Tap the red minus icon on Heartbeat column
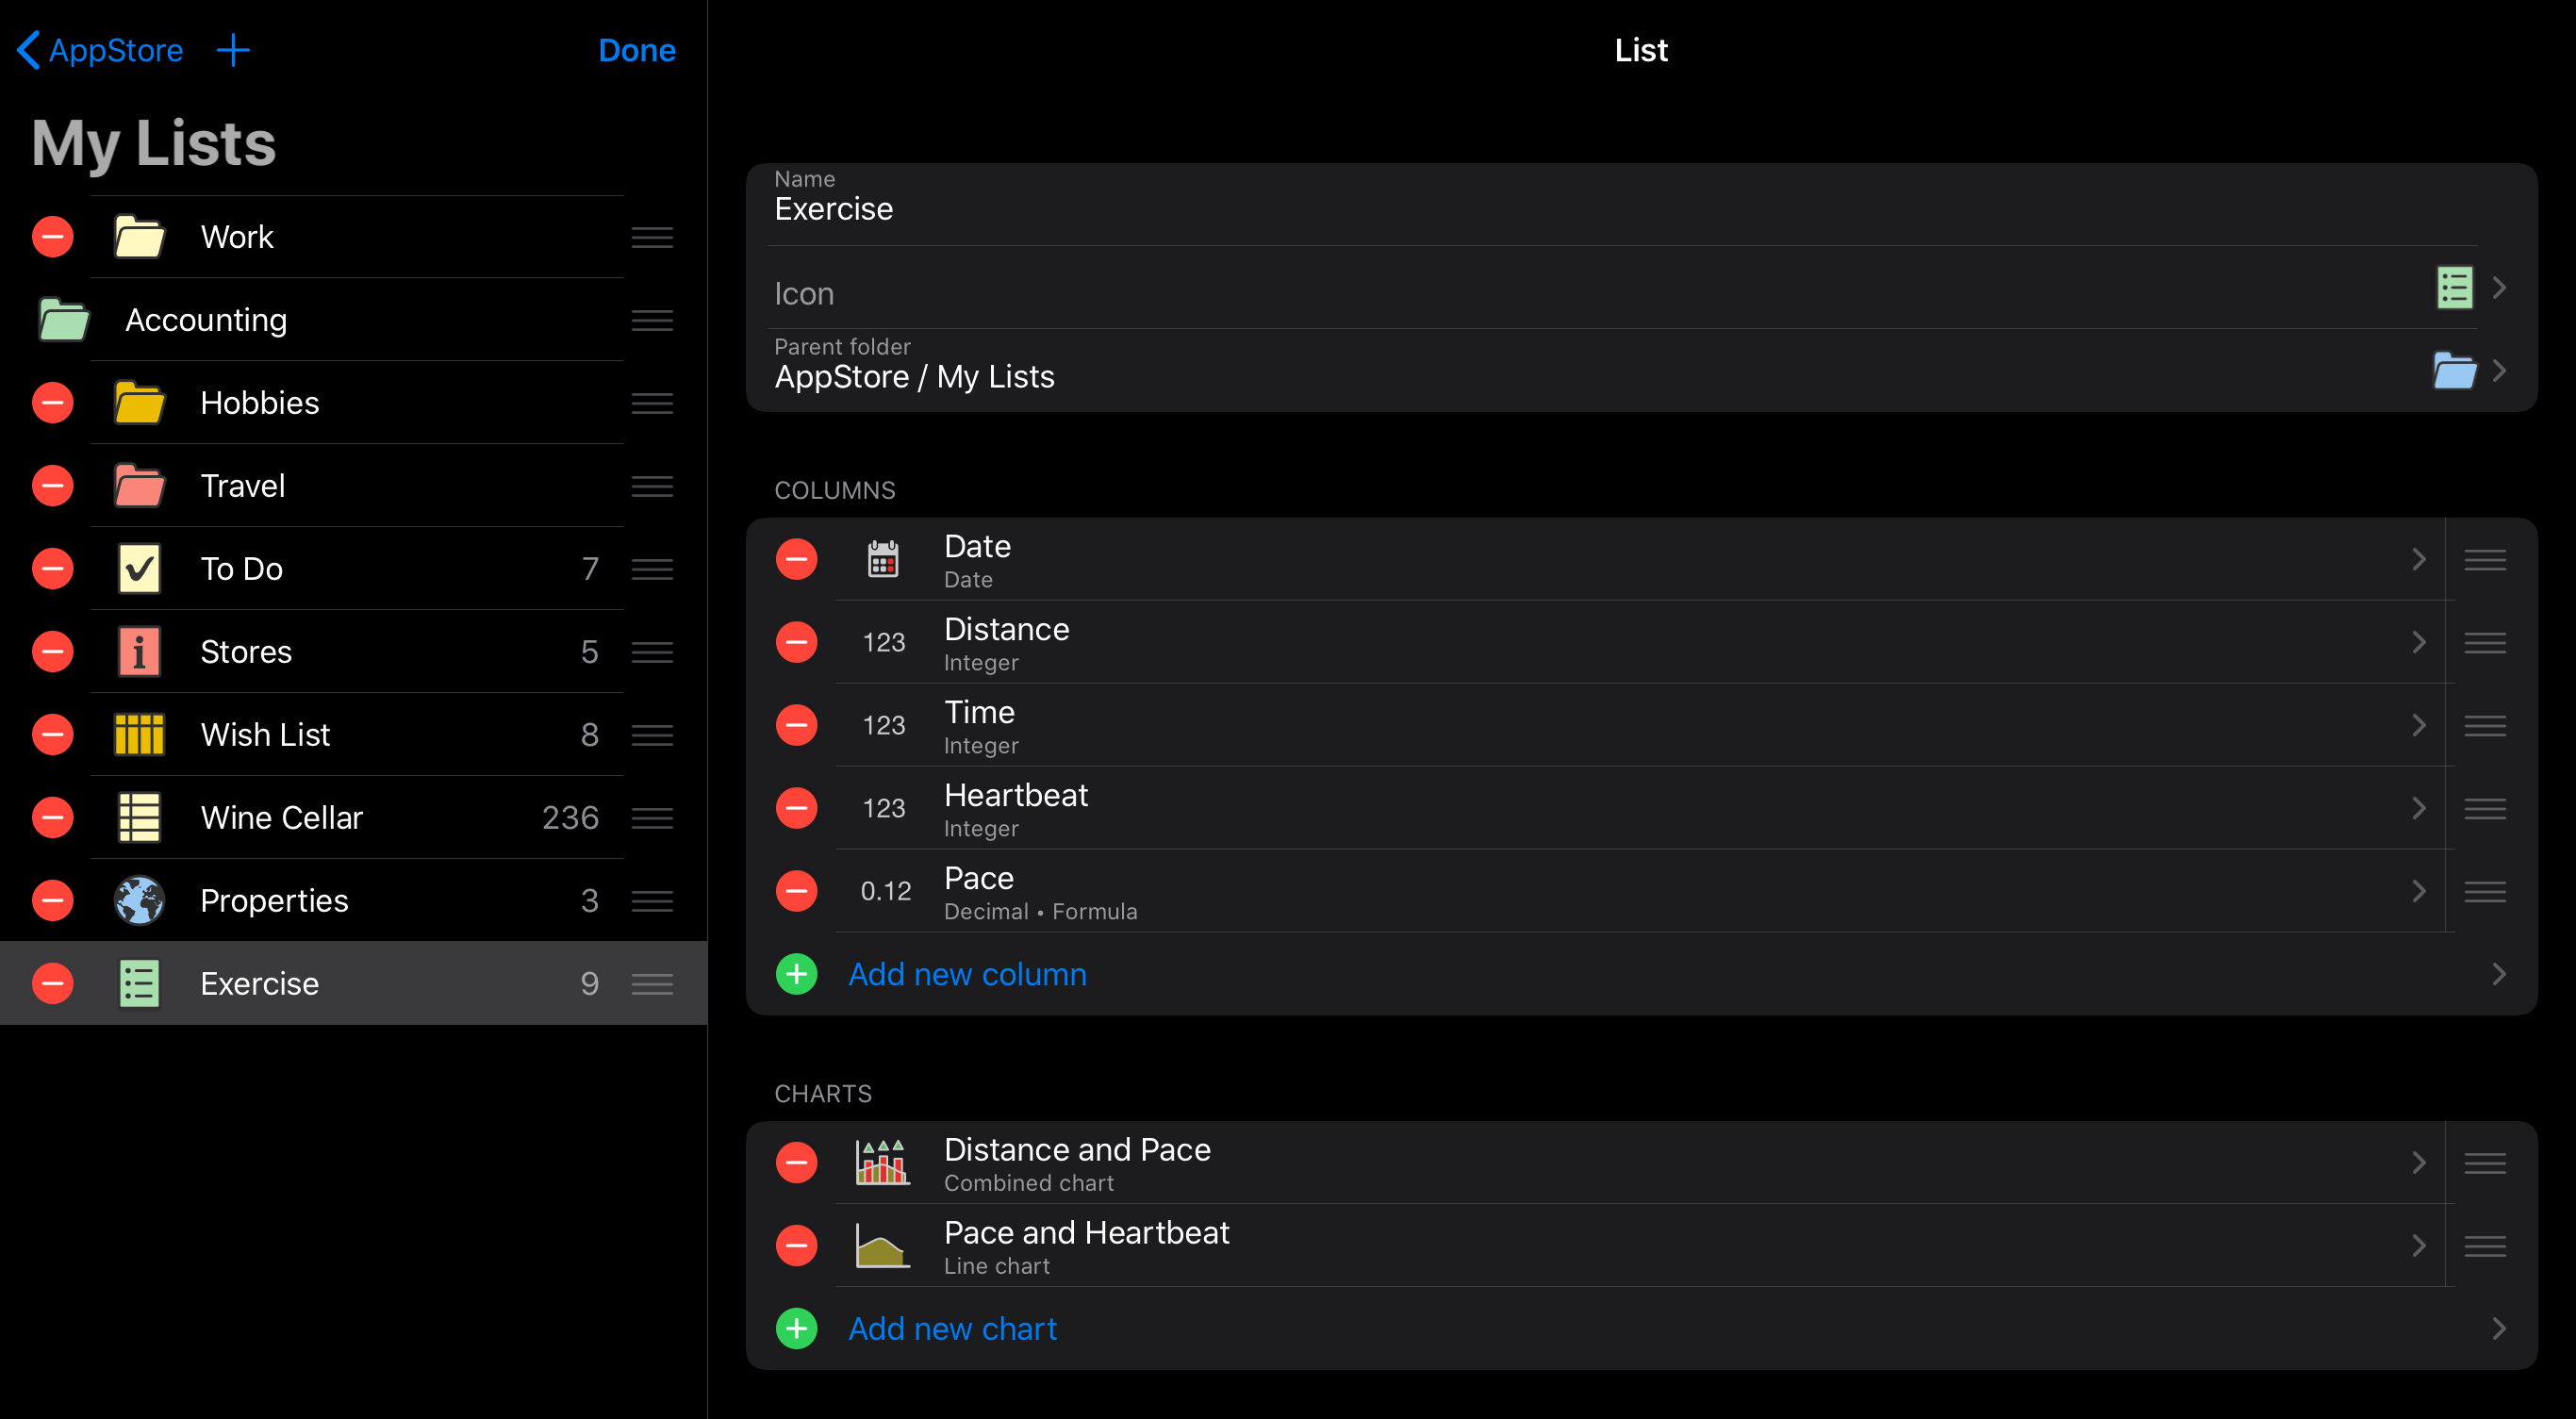The image size is (2576, 1419). point(796,808)
